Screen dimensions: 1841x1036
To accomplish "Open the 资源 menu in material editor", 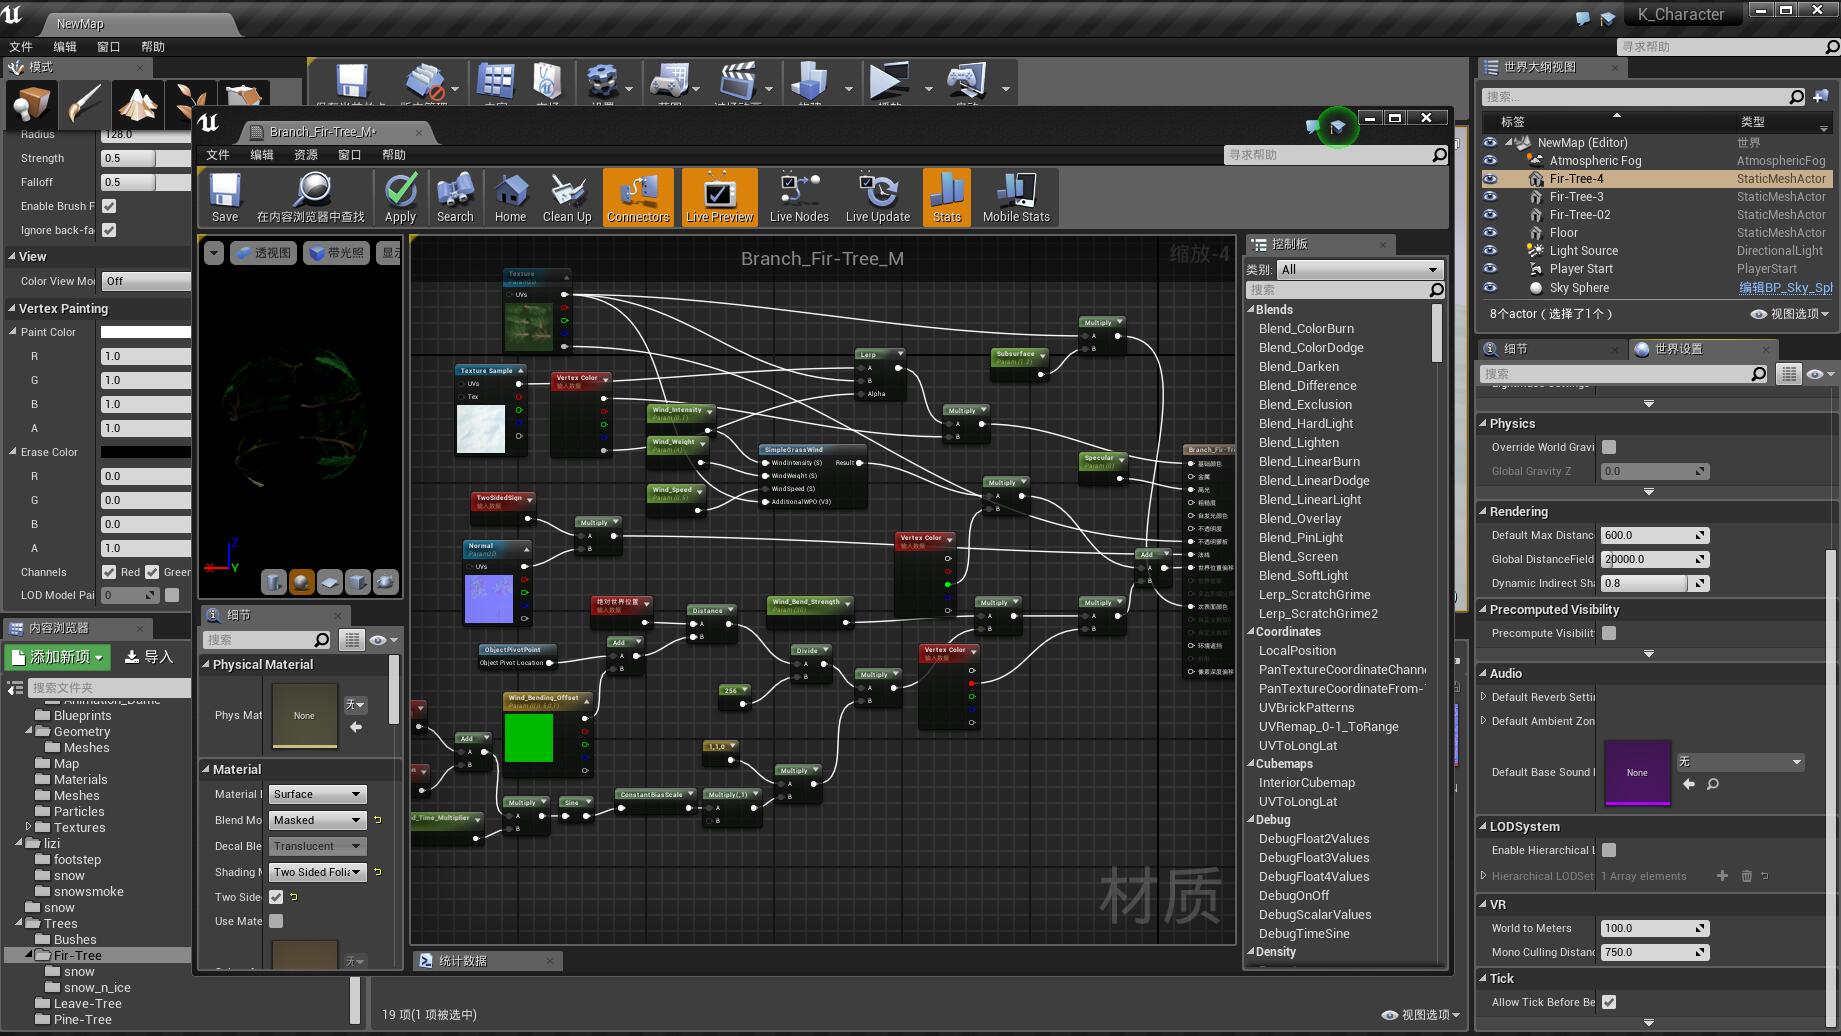I will [x=305, y=155].
